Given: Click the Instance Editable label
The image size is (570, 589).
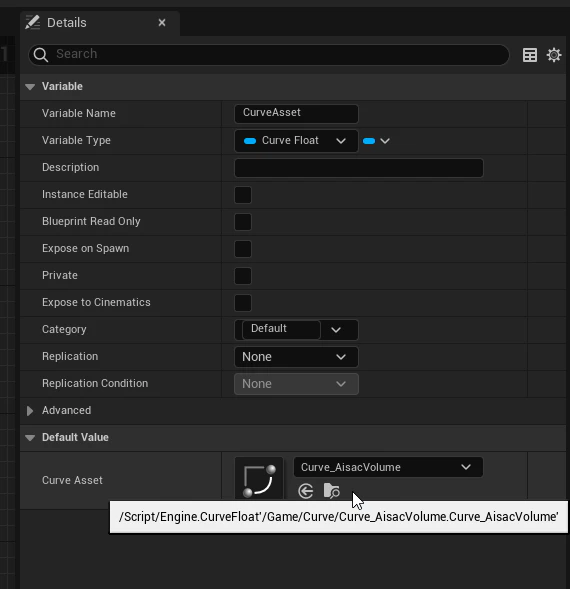Looking at the screenshot, I should [85, 194].
